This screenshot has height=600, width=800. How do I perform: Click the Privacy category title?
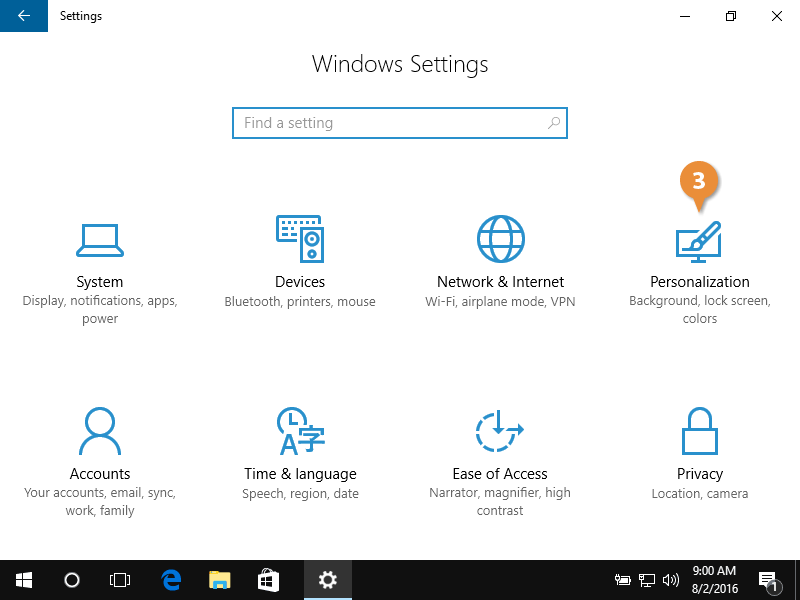click(700, 474)
